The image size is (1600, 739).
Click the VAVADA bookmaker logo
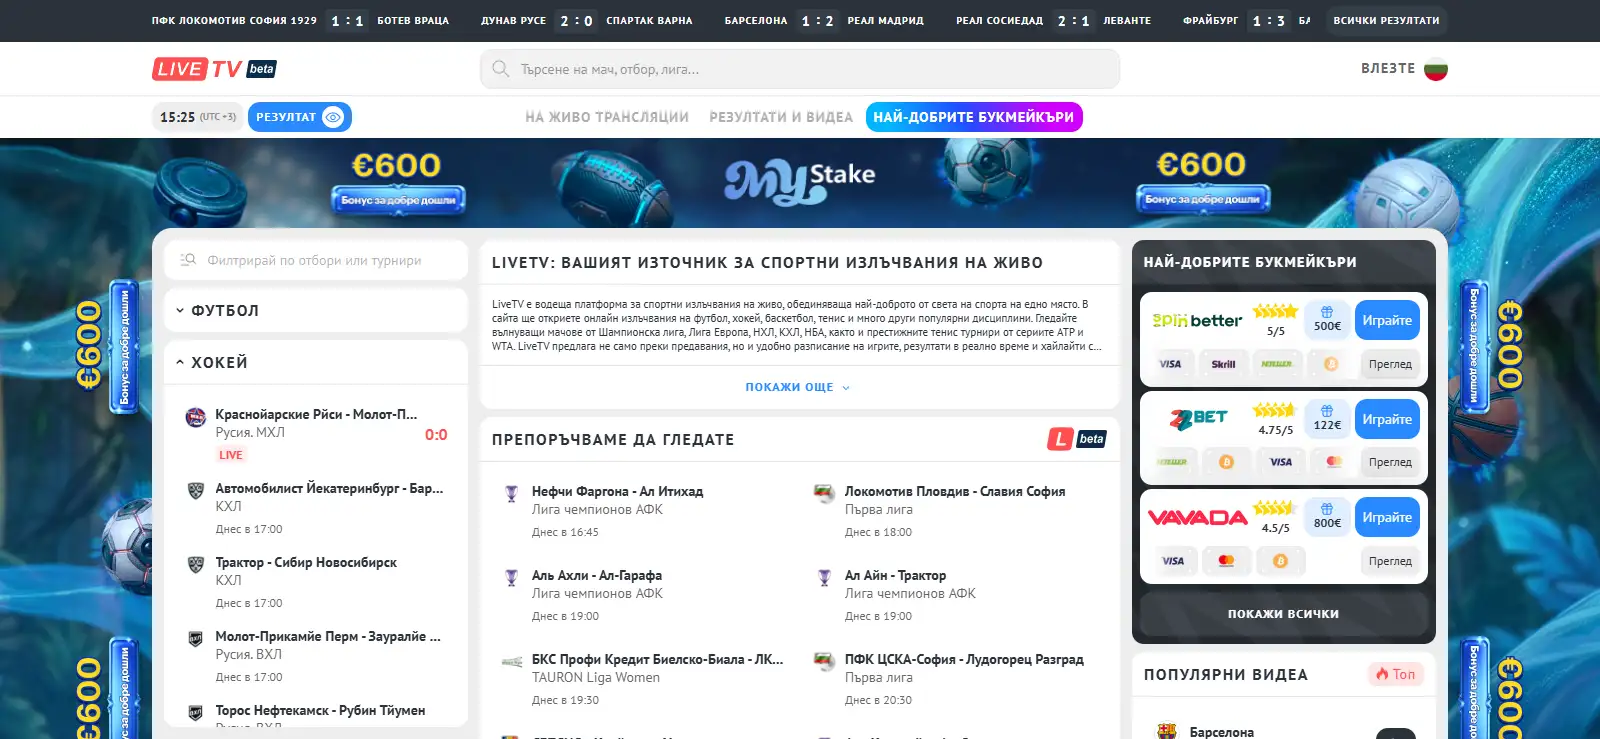1197,517
